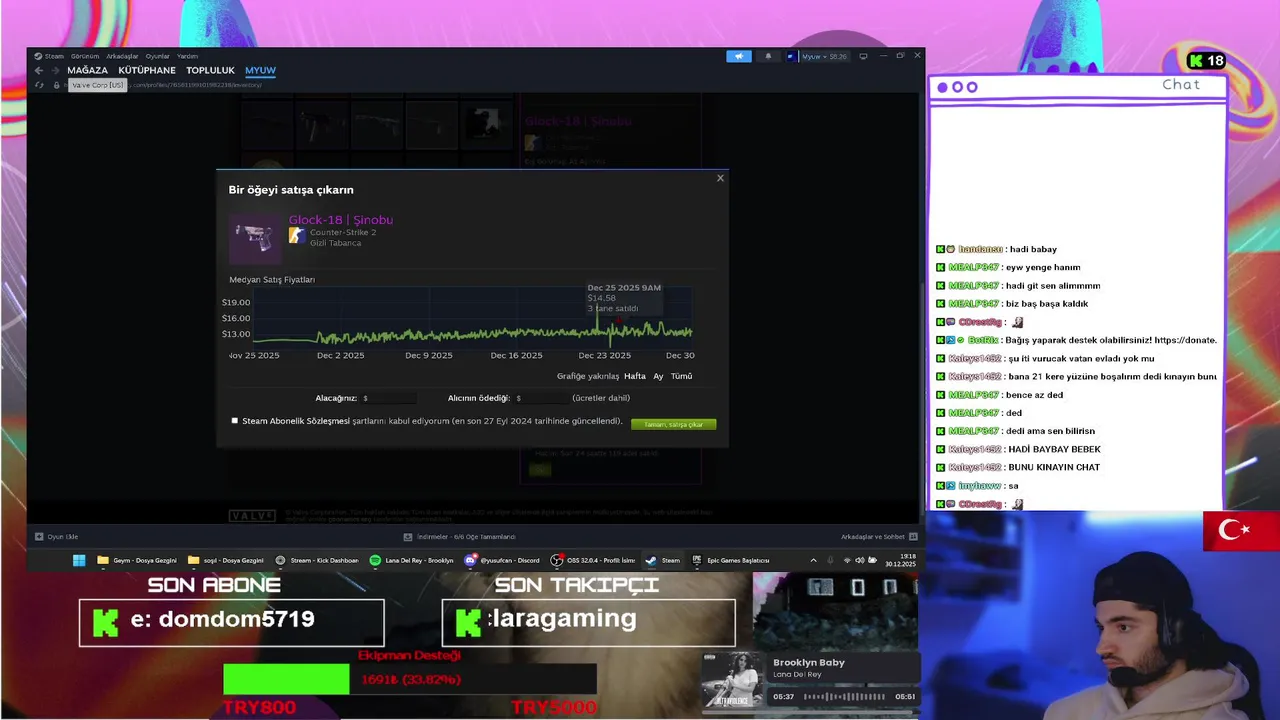This screenshot has width=1280, height=720.
Task: Click the Steam Abonelik Sözleşmesi link
Action: click(x=295, y=421)
